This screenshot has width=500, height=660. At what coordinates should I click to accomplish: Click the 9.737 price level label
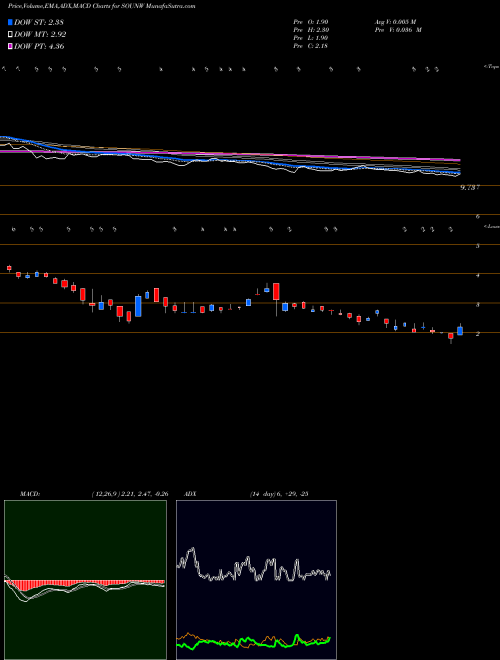coord(470,188)
